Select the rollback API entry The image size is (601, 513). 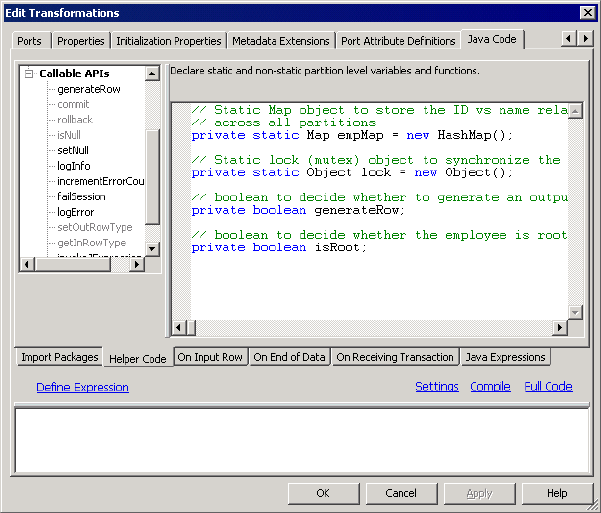pos(75,120)
